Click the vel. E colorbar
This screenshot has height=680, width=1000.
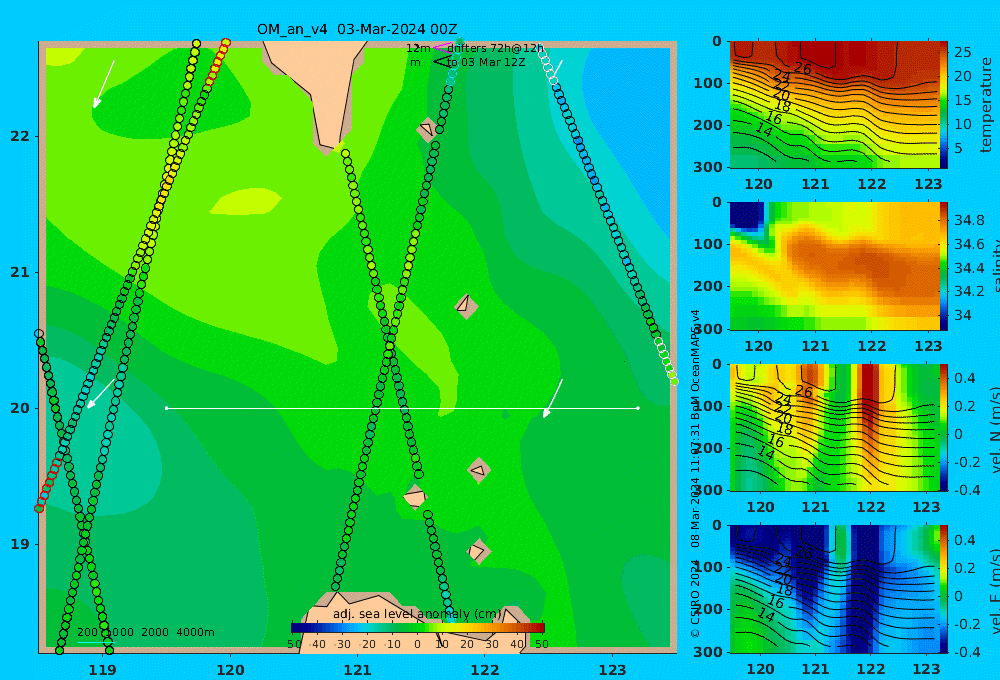pos(944,589)
